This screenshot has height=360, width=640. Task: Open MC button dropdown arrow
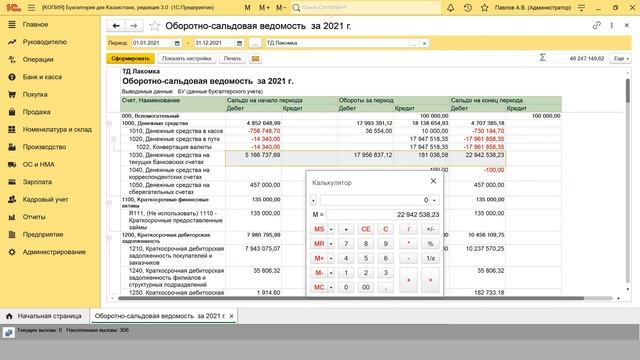(x=331, y=287)
